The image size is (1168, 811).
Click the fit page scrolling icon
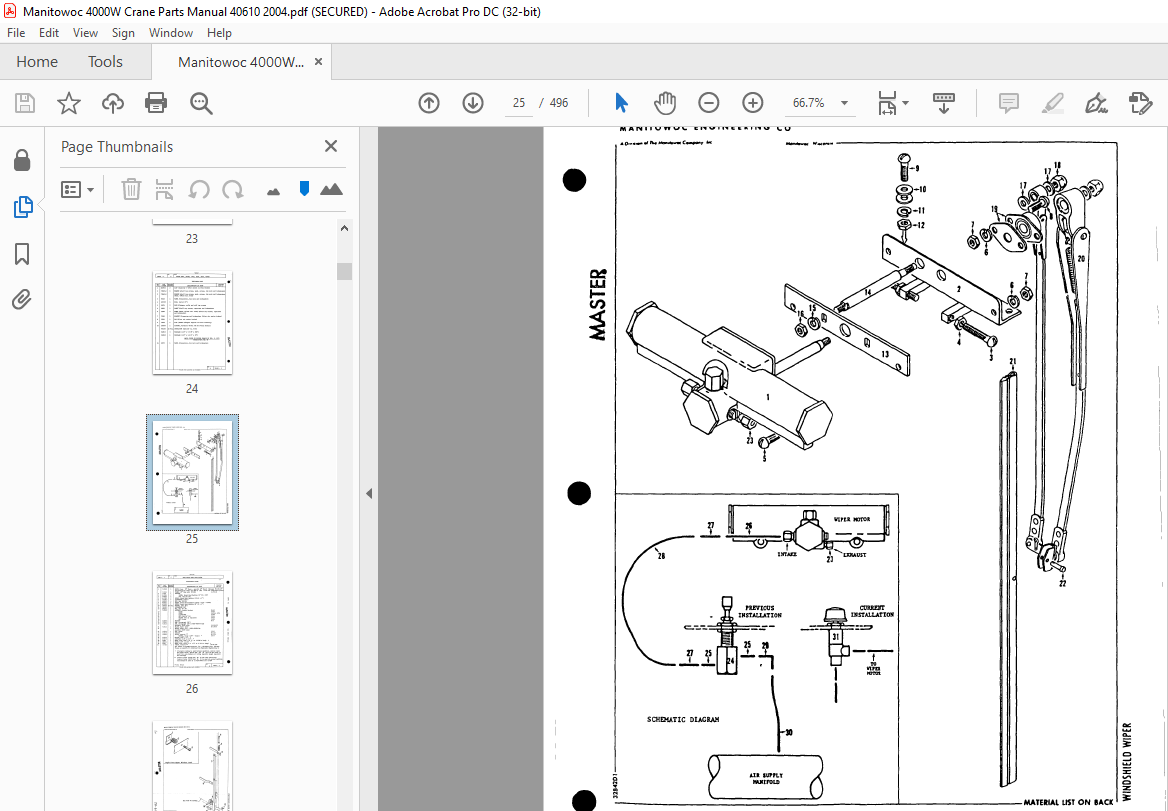tap(887, 103)
